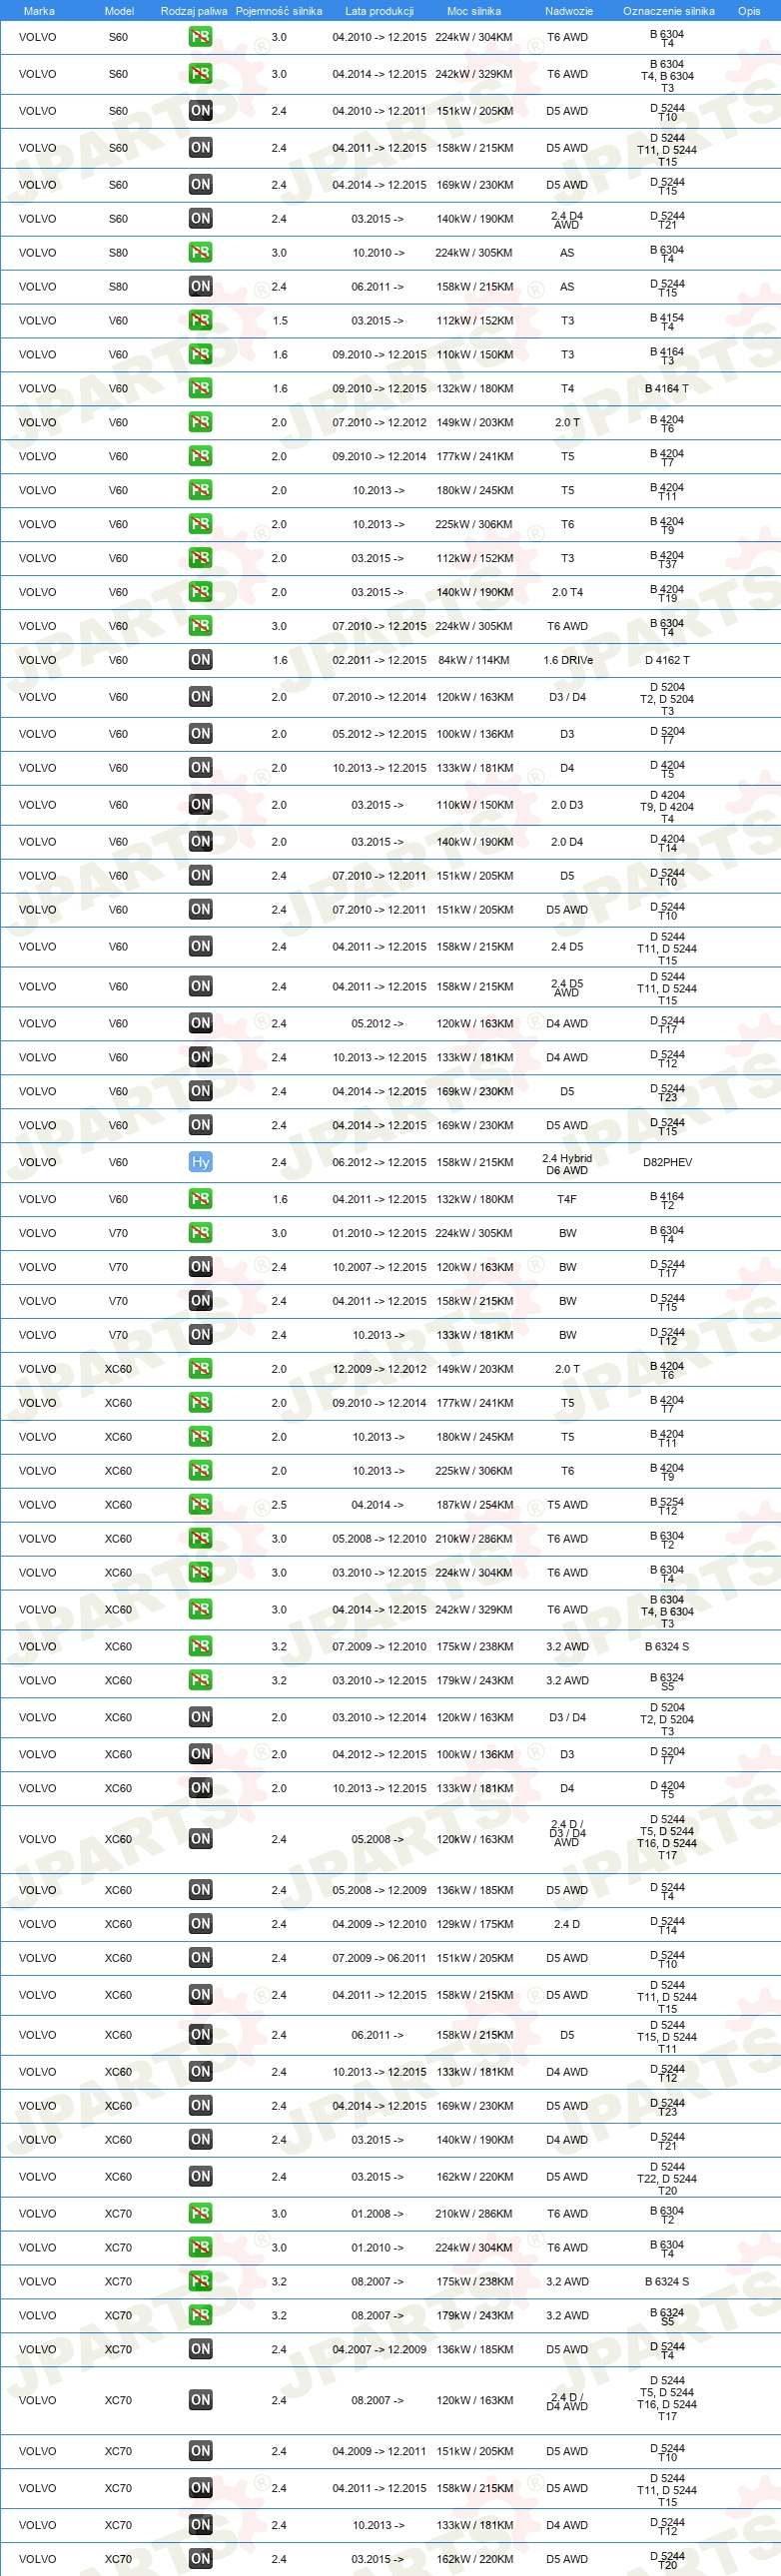781x2576 pixels.
Task: Click the Marka column header
Action: 38,11
